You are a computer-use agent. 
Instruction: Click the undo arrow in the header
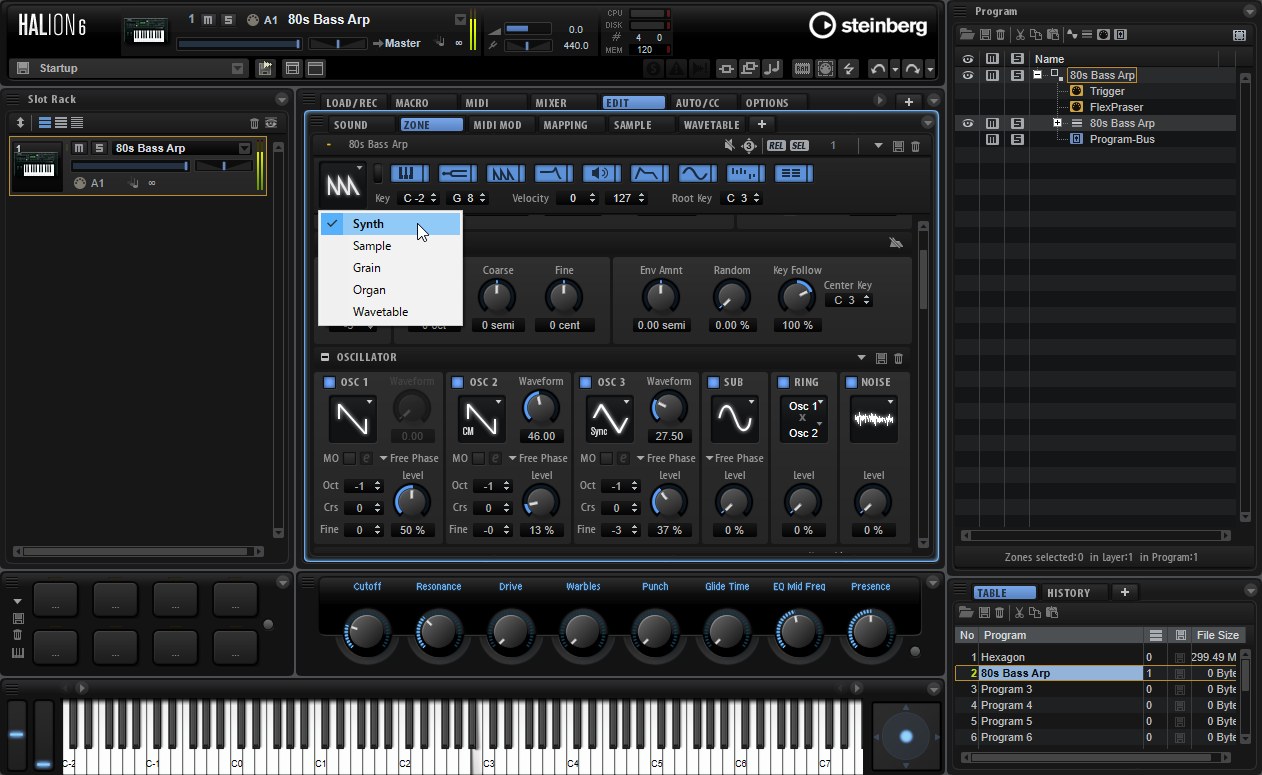(x=878, y=68)
